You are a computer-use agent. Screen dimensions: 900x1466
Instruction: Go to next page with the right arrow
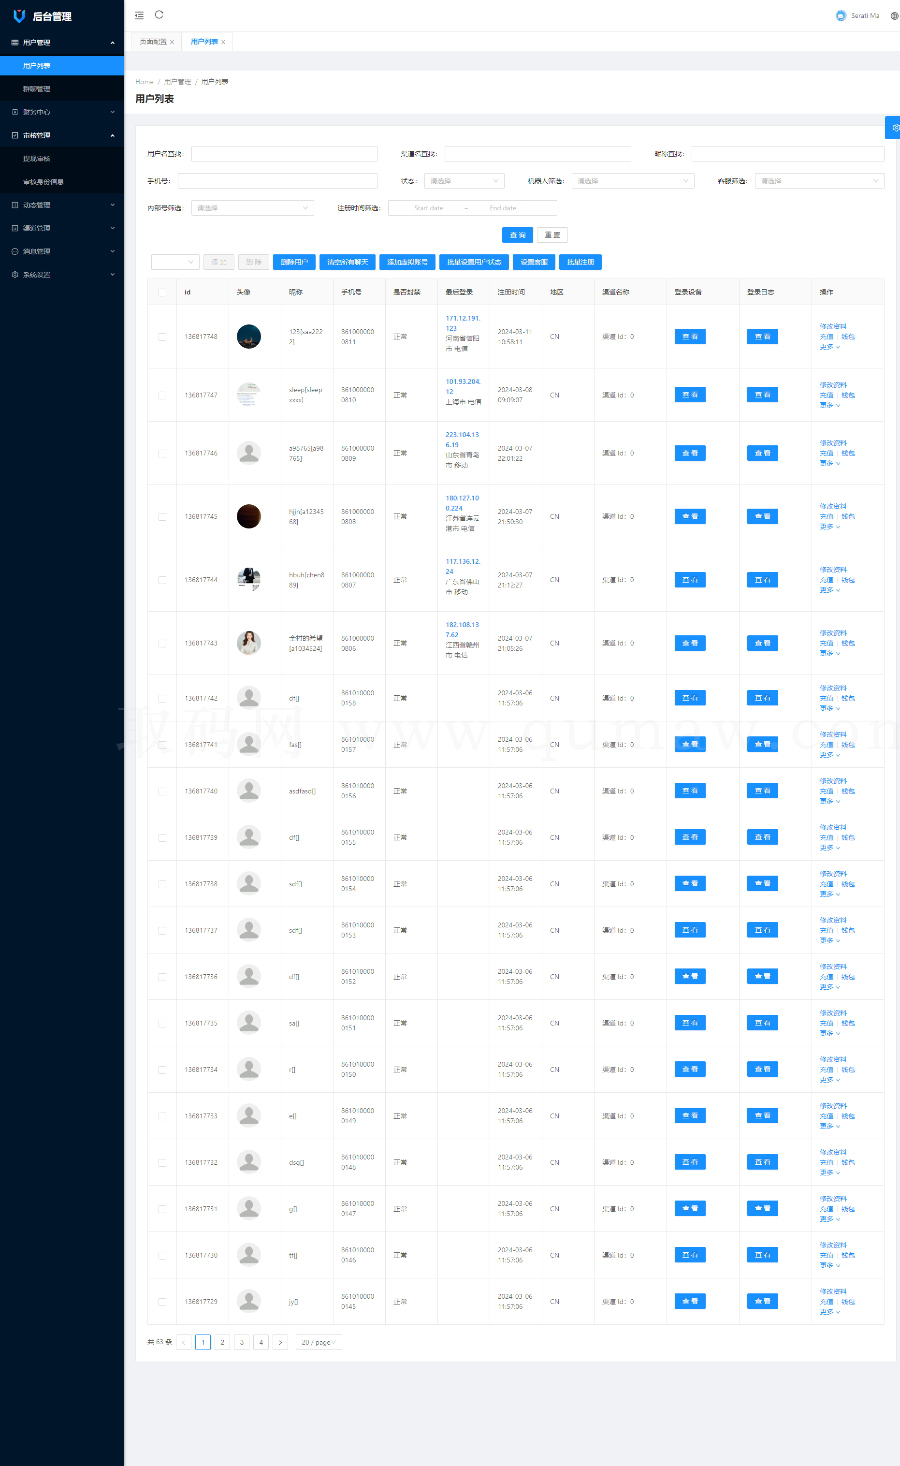pos(280,1342)
